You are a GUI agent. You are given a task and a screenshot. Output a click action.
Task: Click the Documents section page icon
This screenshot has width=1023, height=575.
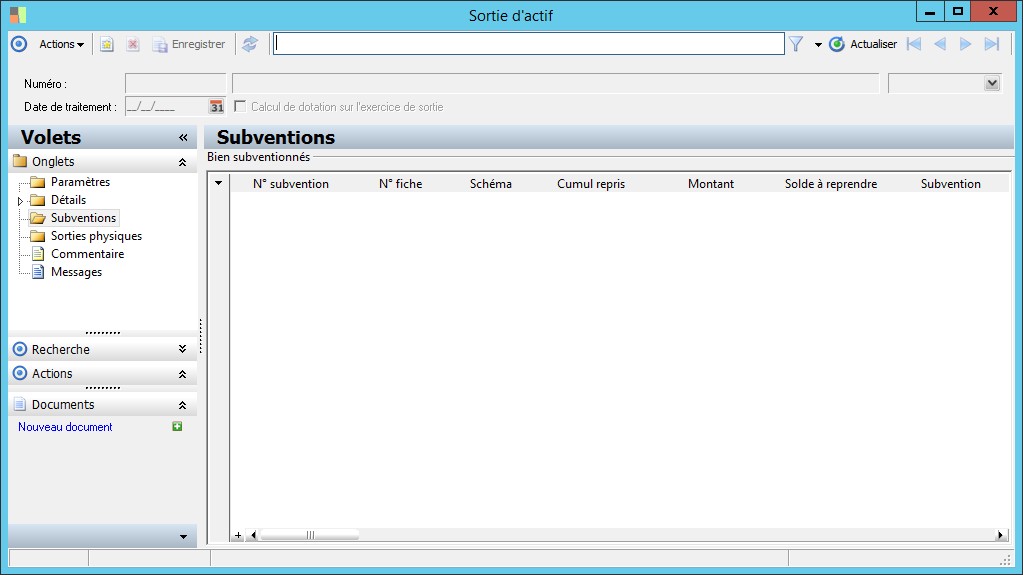point(20,405)
